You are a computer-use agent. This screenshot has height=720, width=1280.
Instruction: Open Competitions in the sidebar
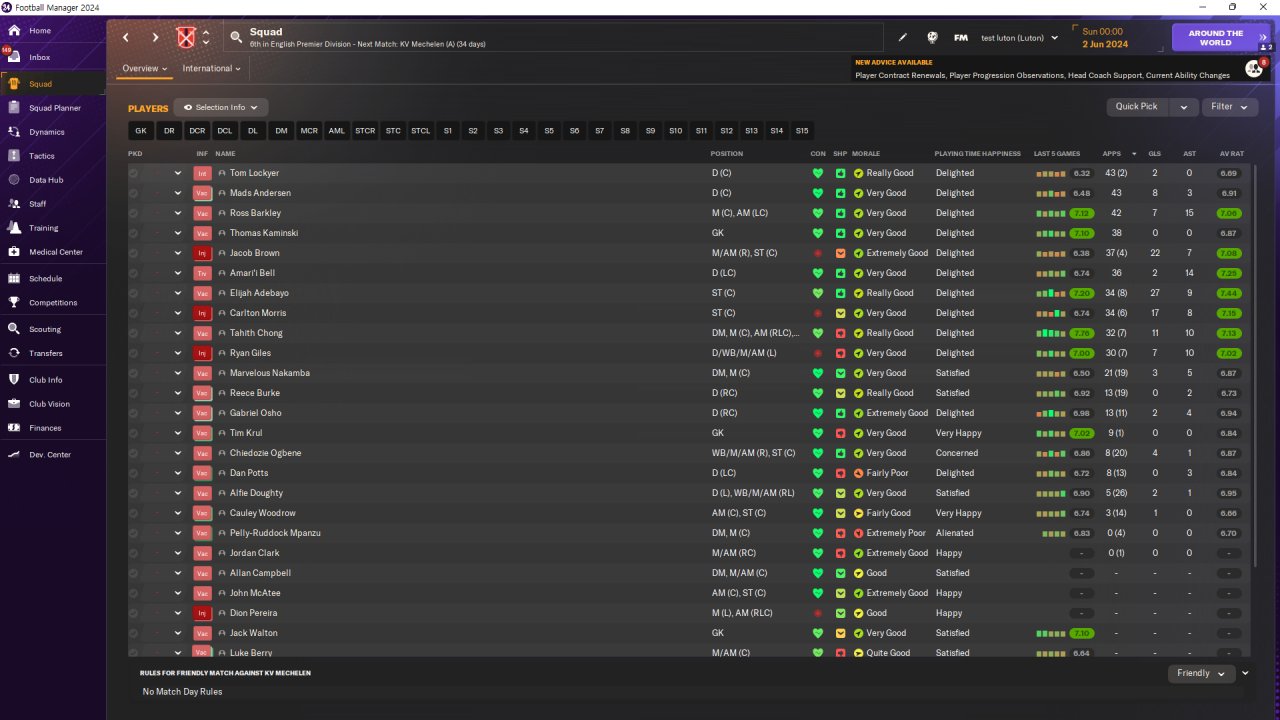tap(54, 303)
